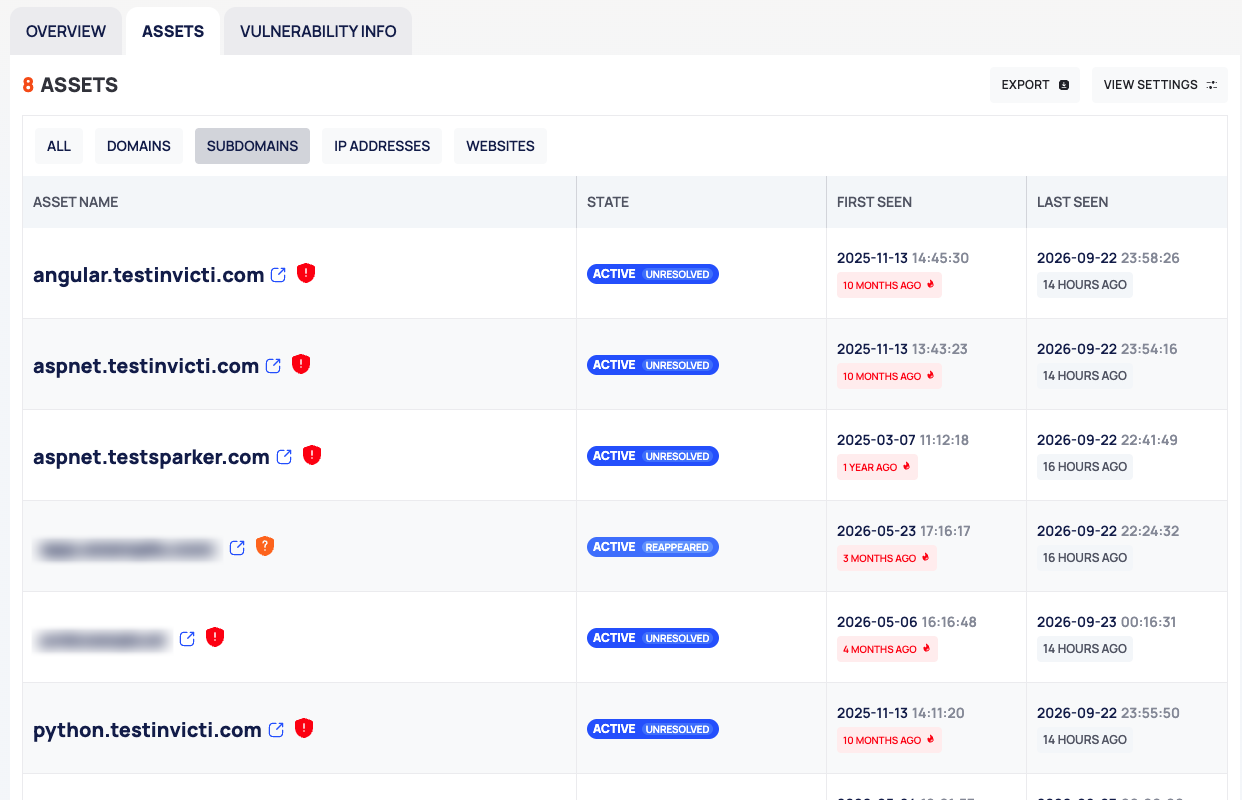The height and width of the screenshot is (800, 1242).
Task: Click red shield icon beside python.testinvicti.com
Action: pos(304,728)
